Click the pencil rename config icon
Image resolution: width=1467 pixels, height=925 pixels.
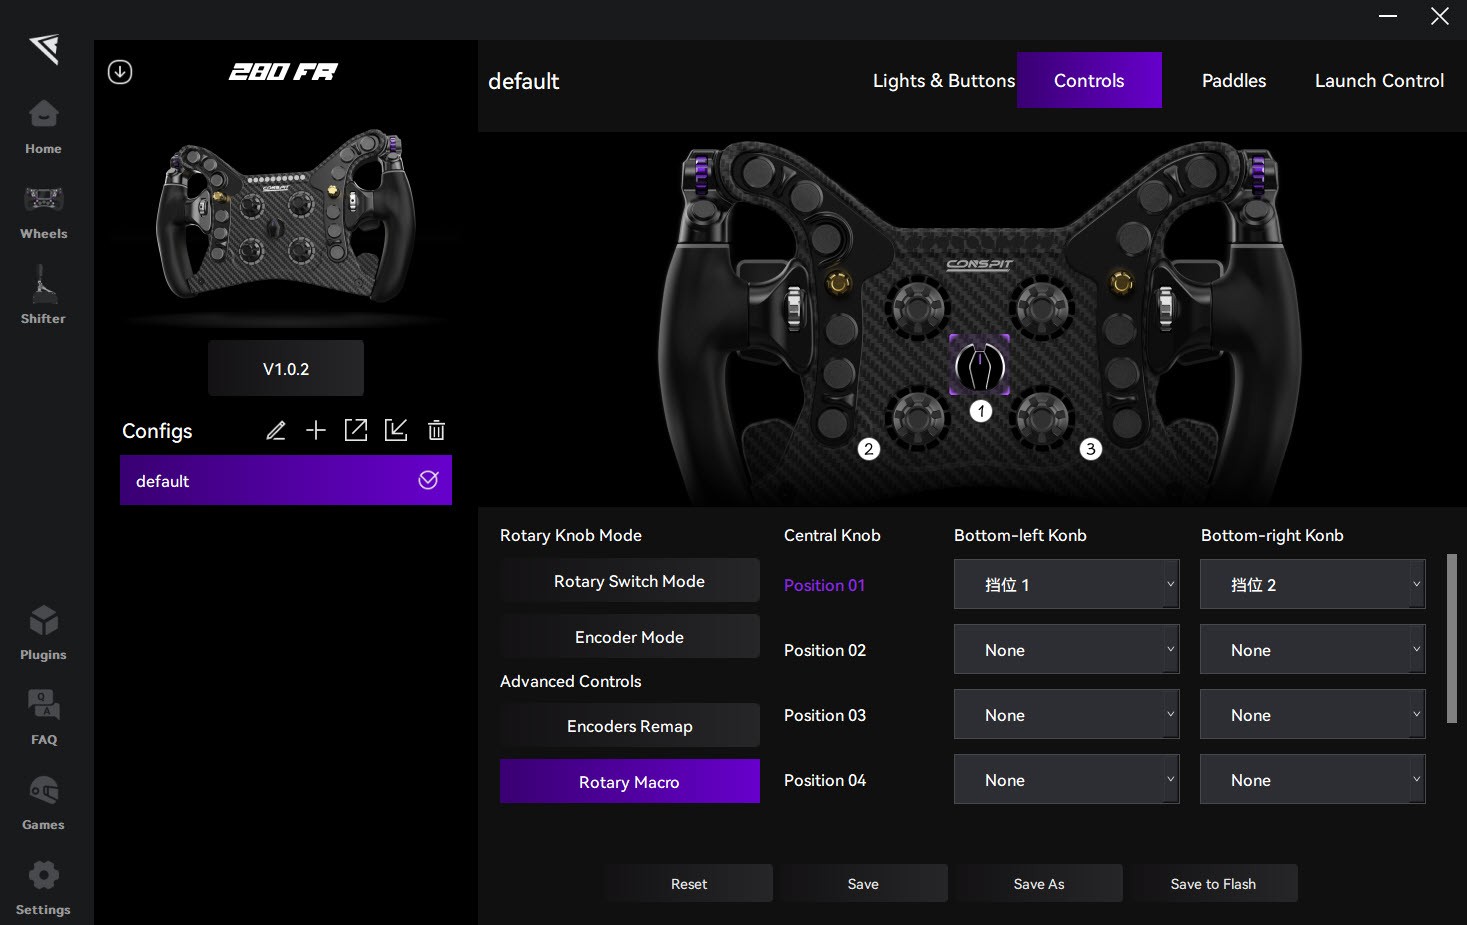click(x=276, y=430)
